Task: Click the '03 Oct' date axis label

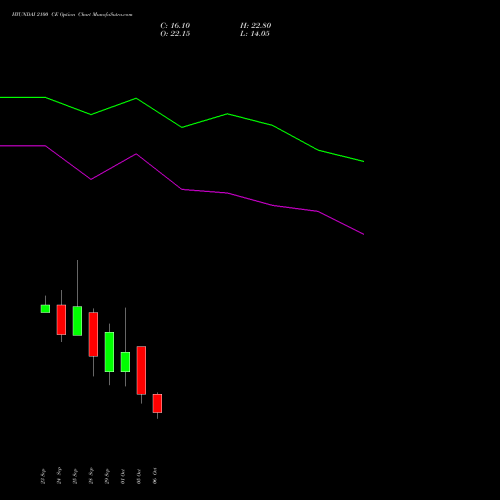Action: 139,476
